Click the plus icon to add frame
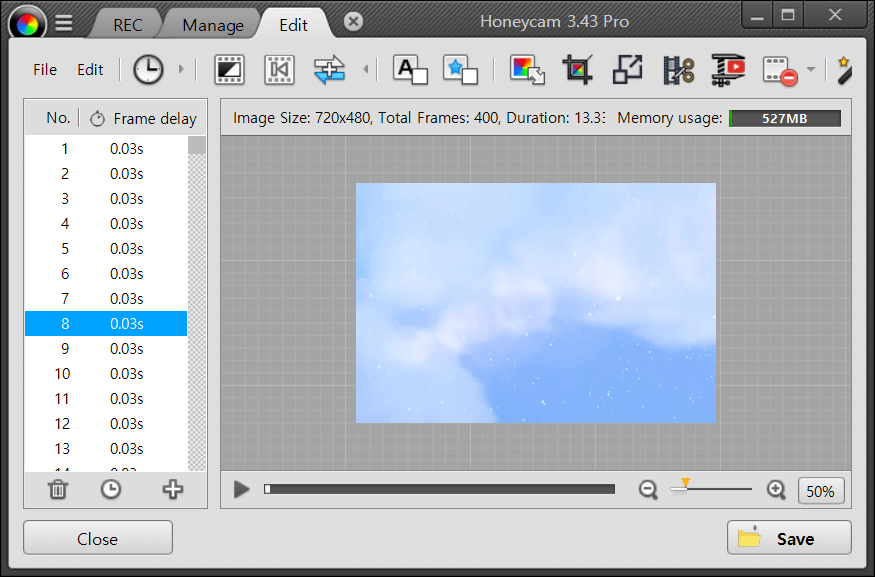 click(173, 489)
